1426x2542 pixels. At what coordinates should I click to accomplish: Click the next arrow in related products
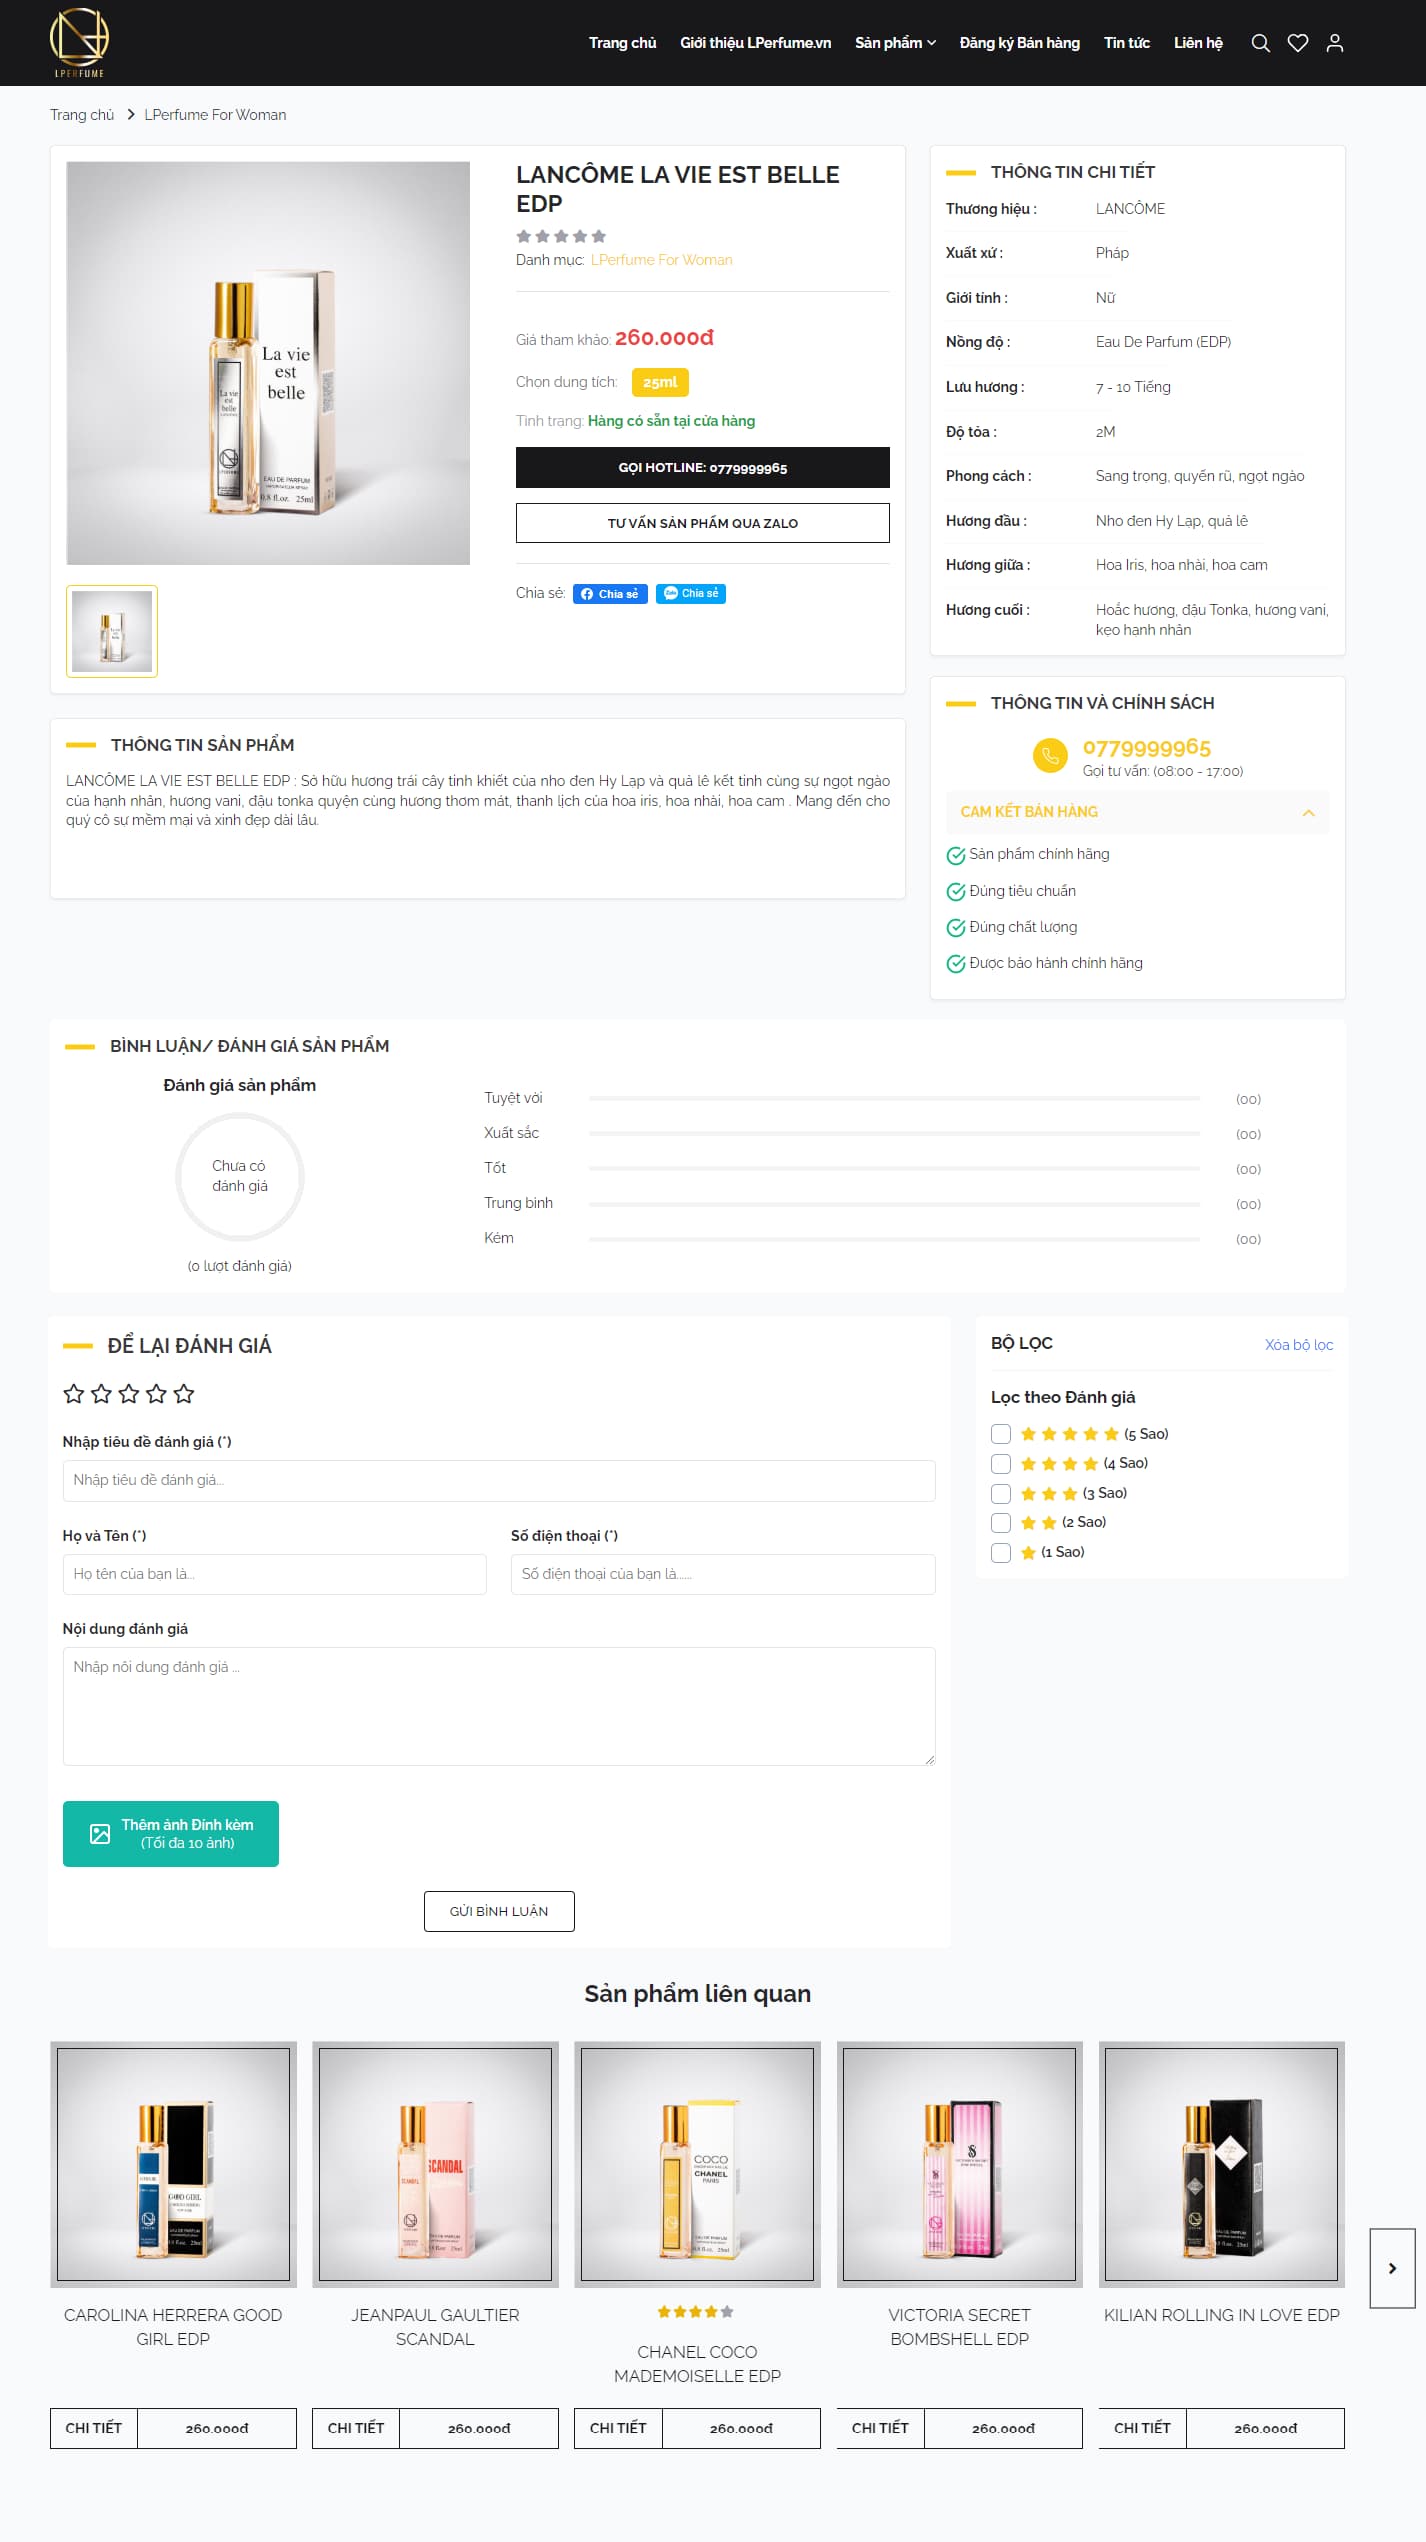pos(1391,2268)
